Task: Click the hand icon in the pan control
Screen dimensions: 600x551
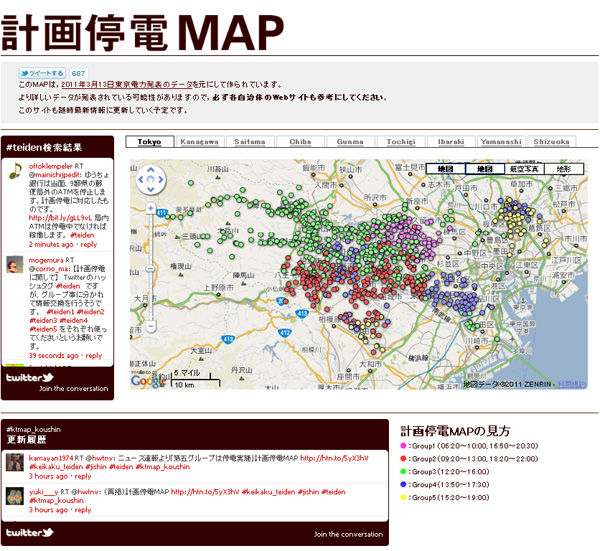Action: coord(151,179)
